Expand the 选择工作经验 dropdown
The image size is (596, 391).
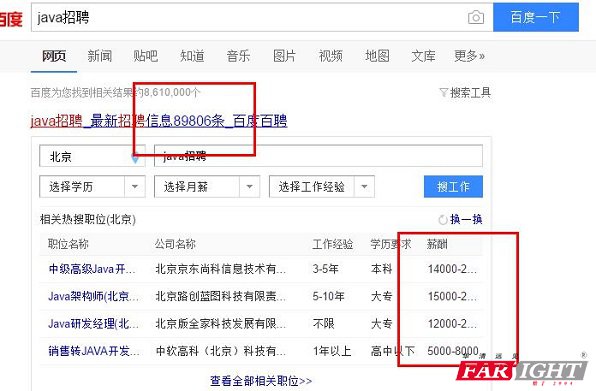322,187
